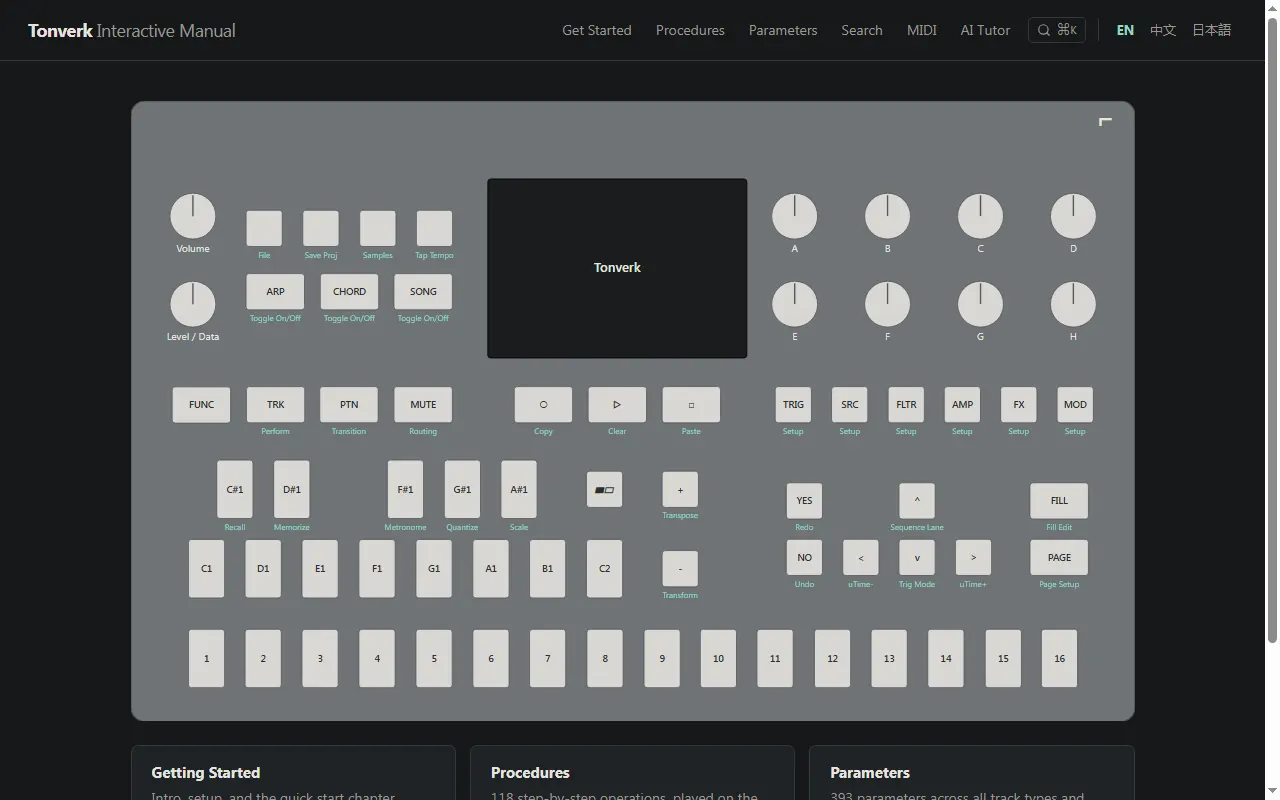The width and height of the screenshot is (1280, 800).
Task: Click step button 16
Action: pyautogui.click(x=1060, y=659)
